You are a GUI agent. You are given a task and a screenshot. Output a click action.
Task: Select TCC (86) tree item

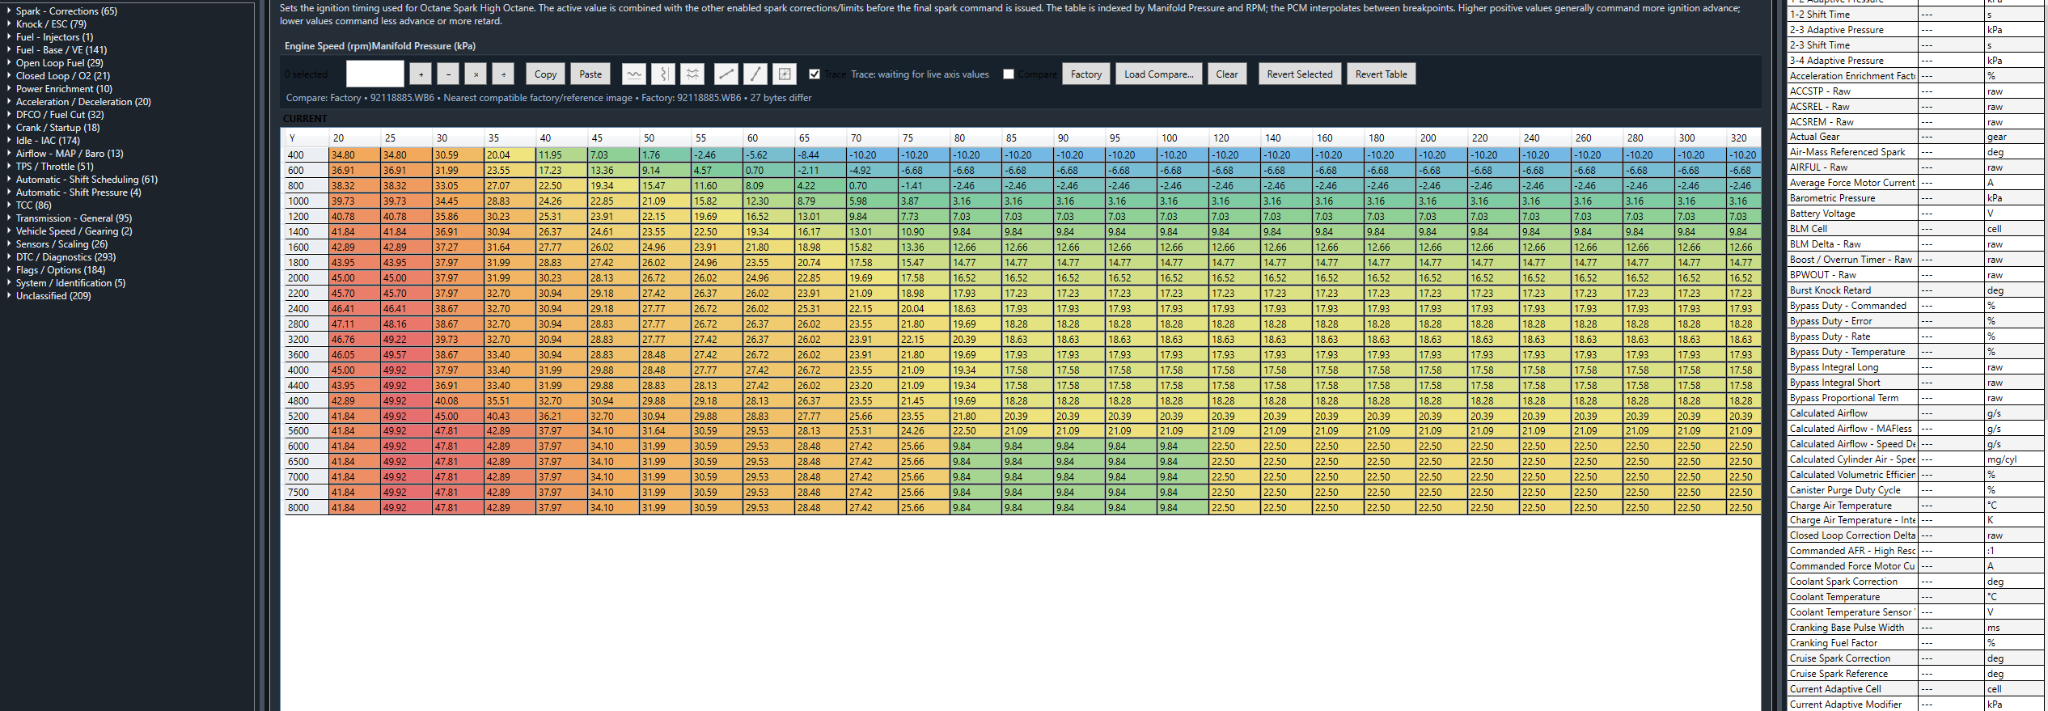click(x=34, y=205)
